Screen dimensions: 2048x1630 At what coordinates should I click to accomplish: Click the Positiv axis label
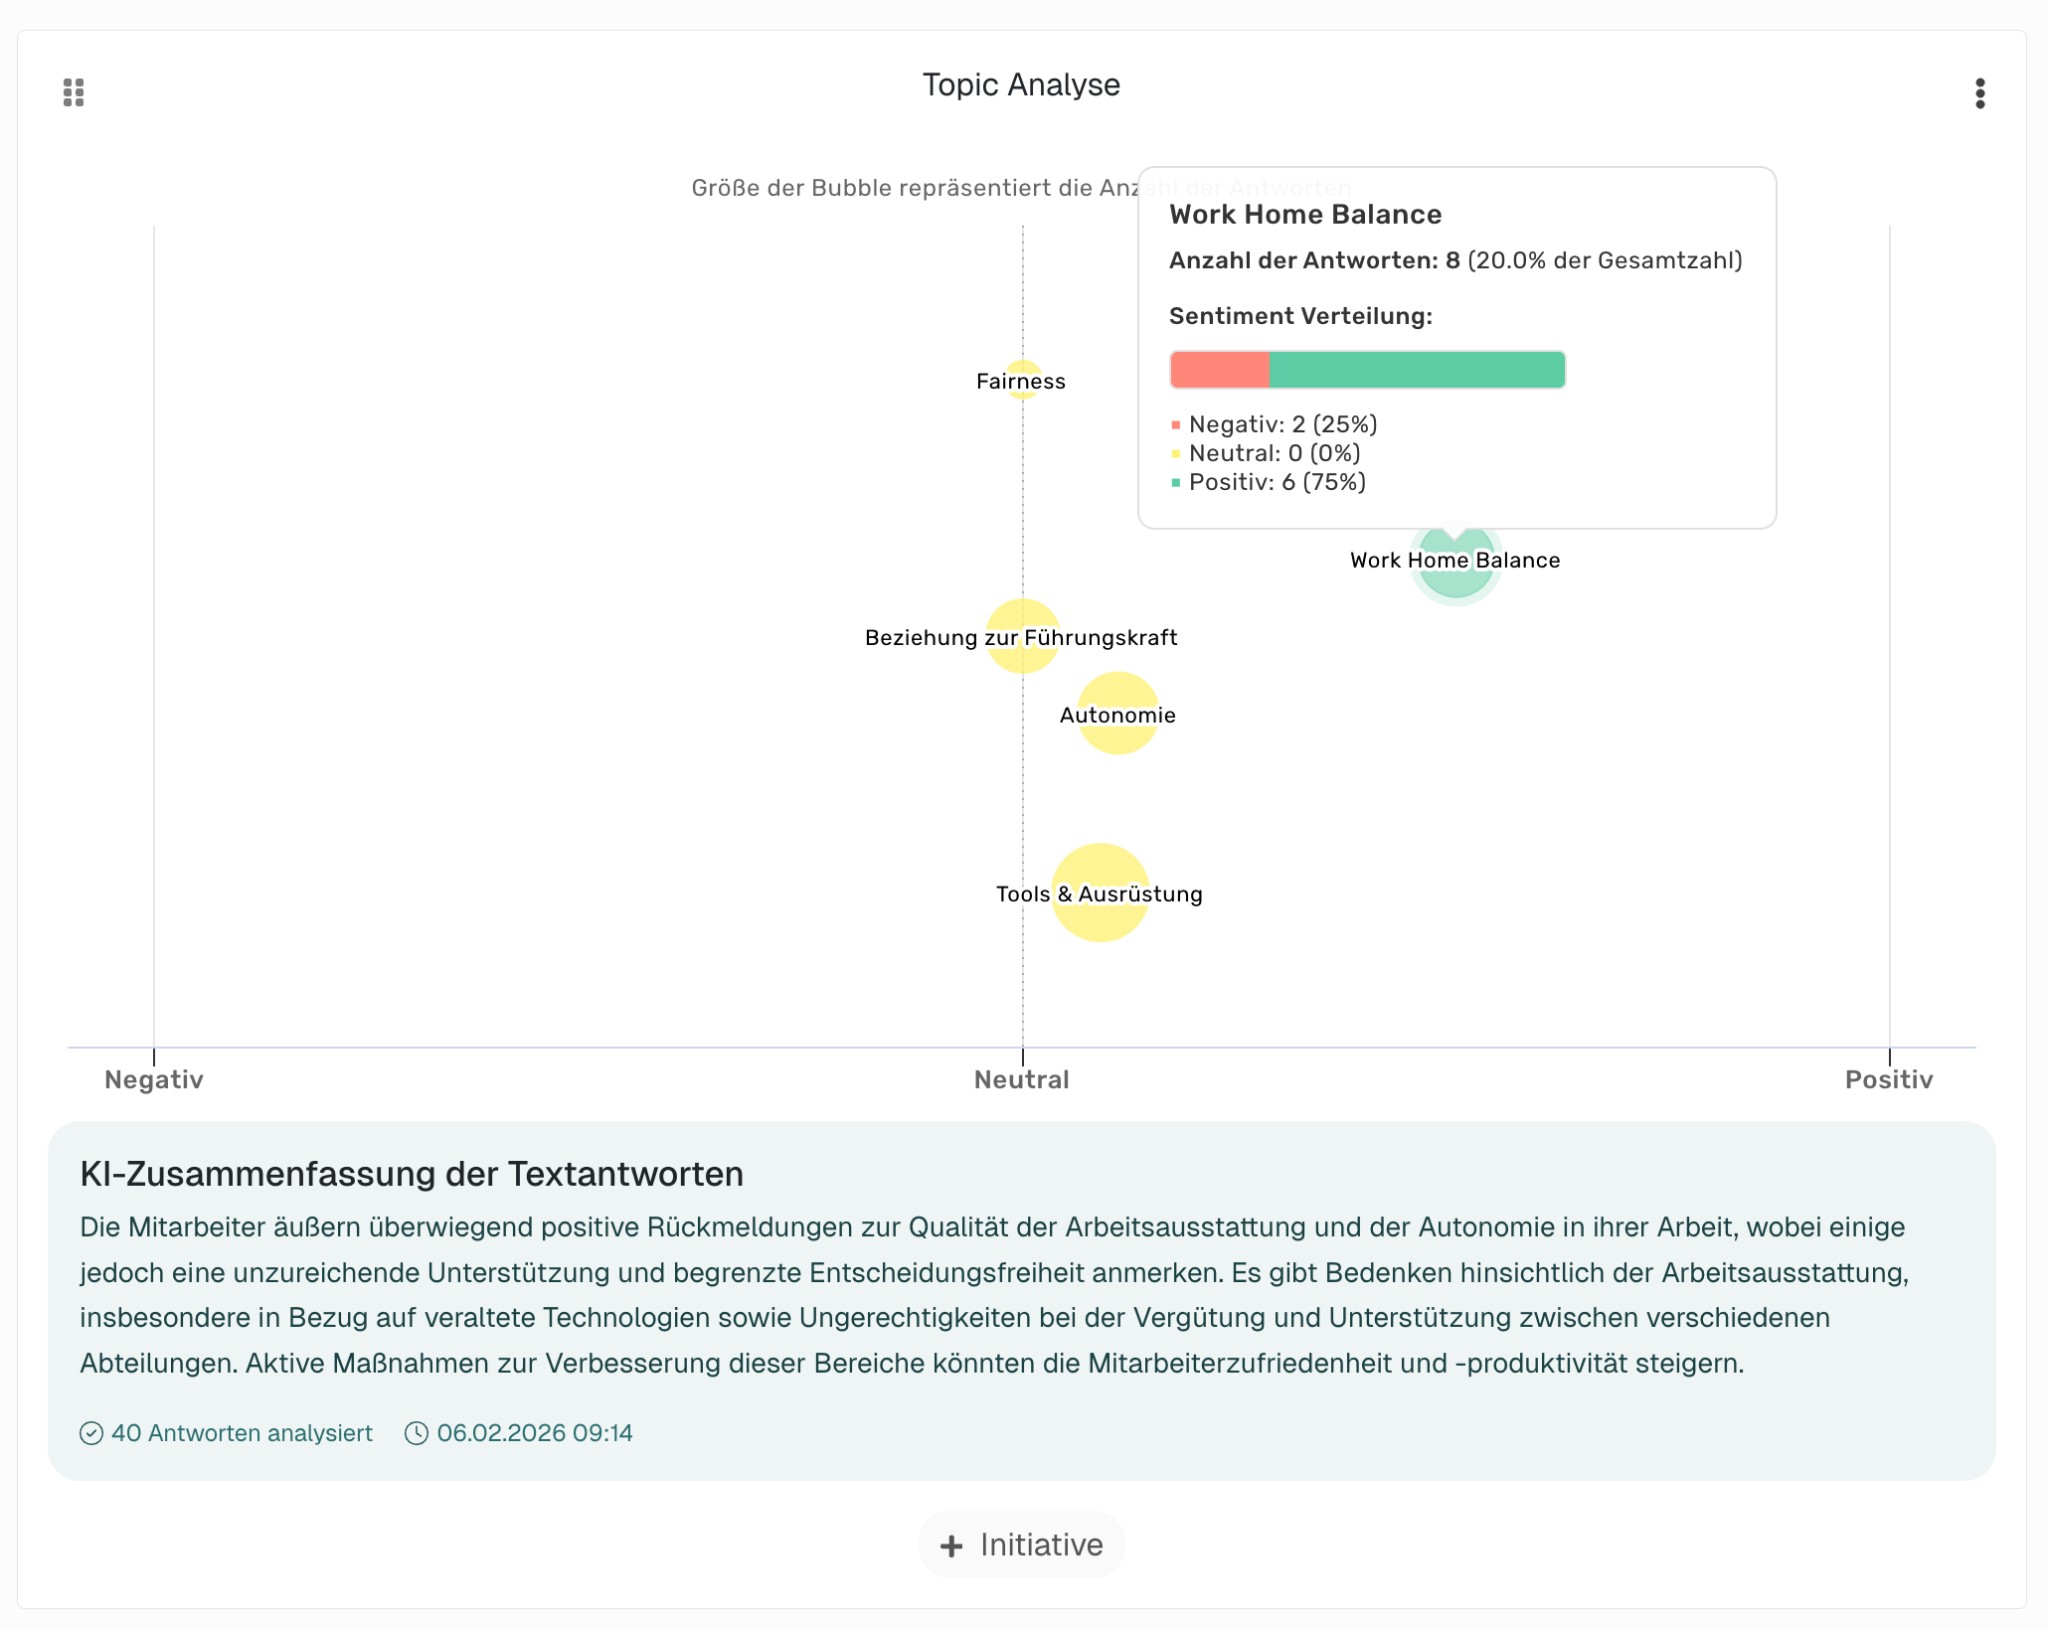click(x=1888, y=1080)
